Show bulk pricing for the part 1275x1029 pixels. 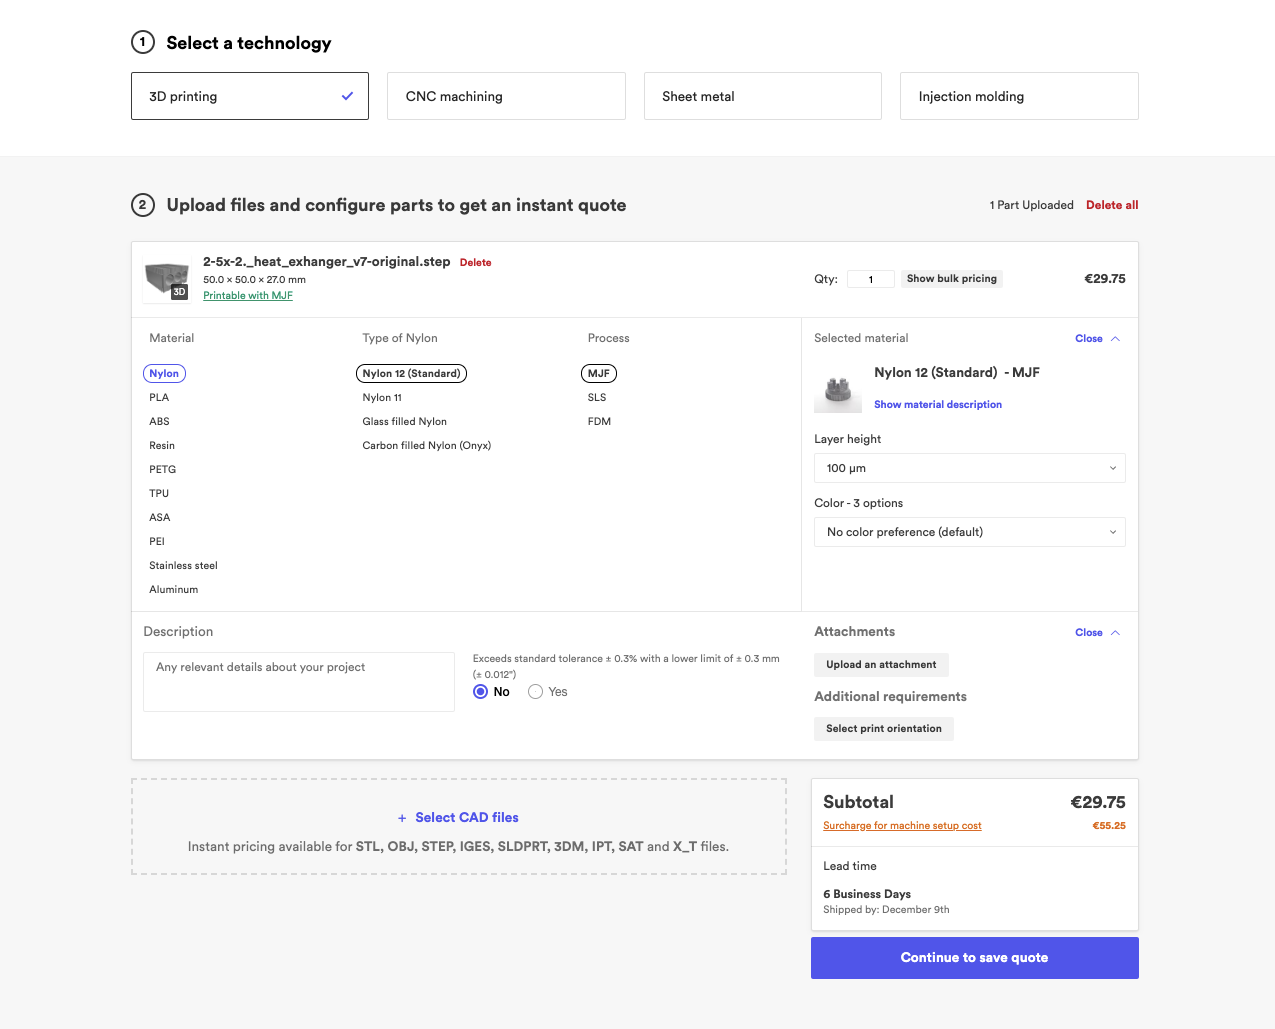[951, 278]
